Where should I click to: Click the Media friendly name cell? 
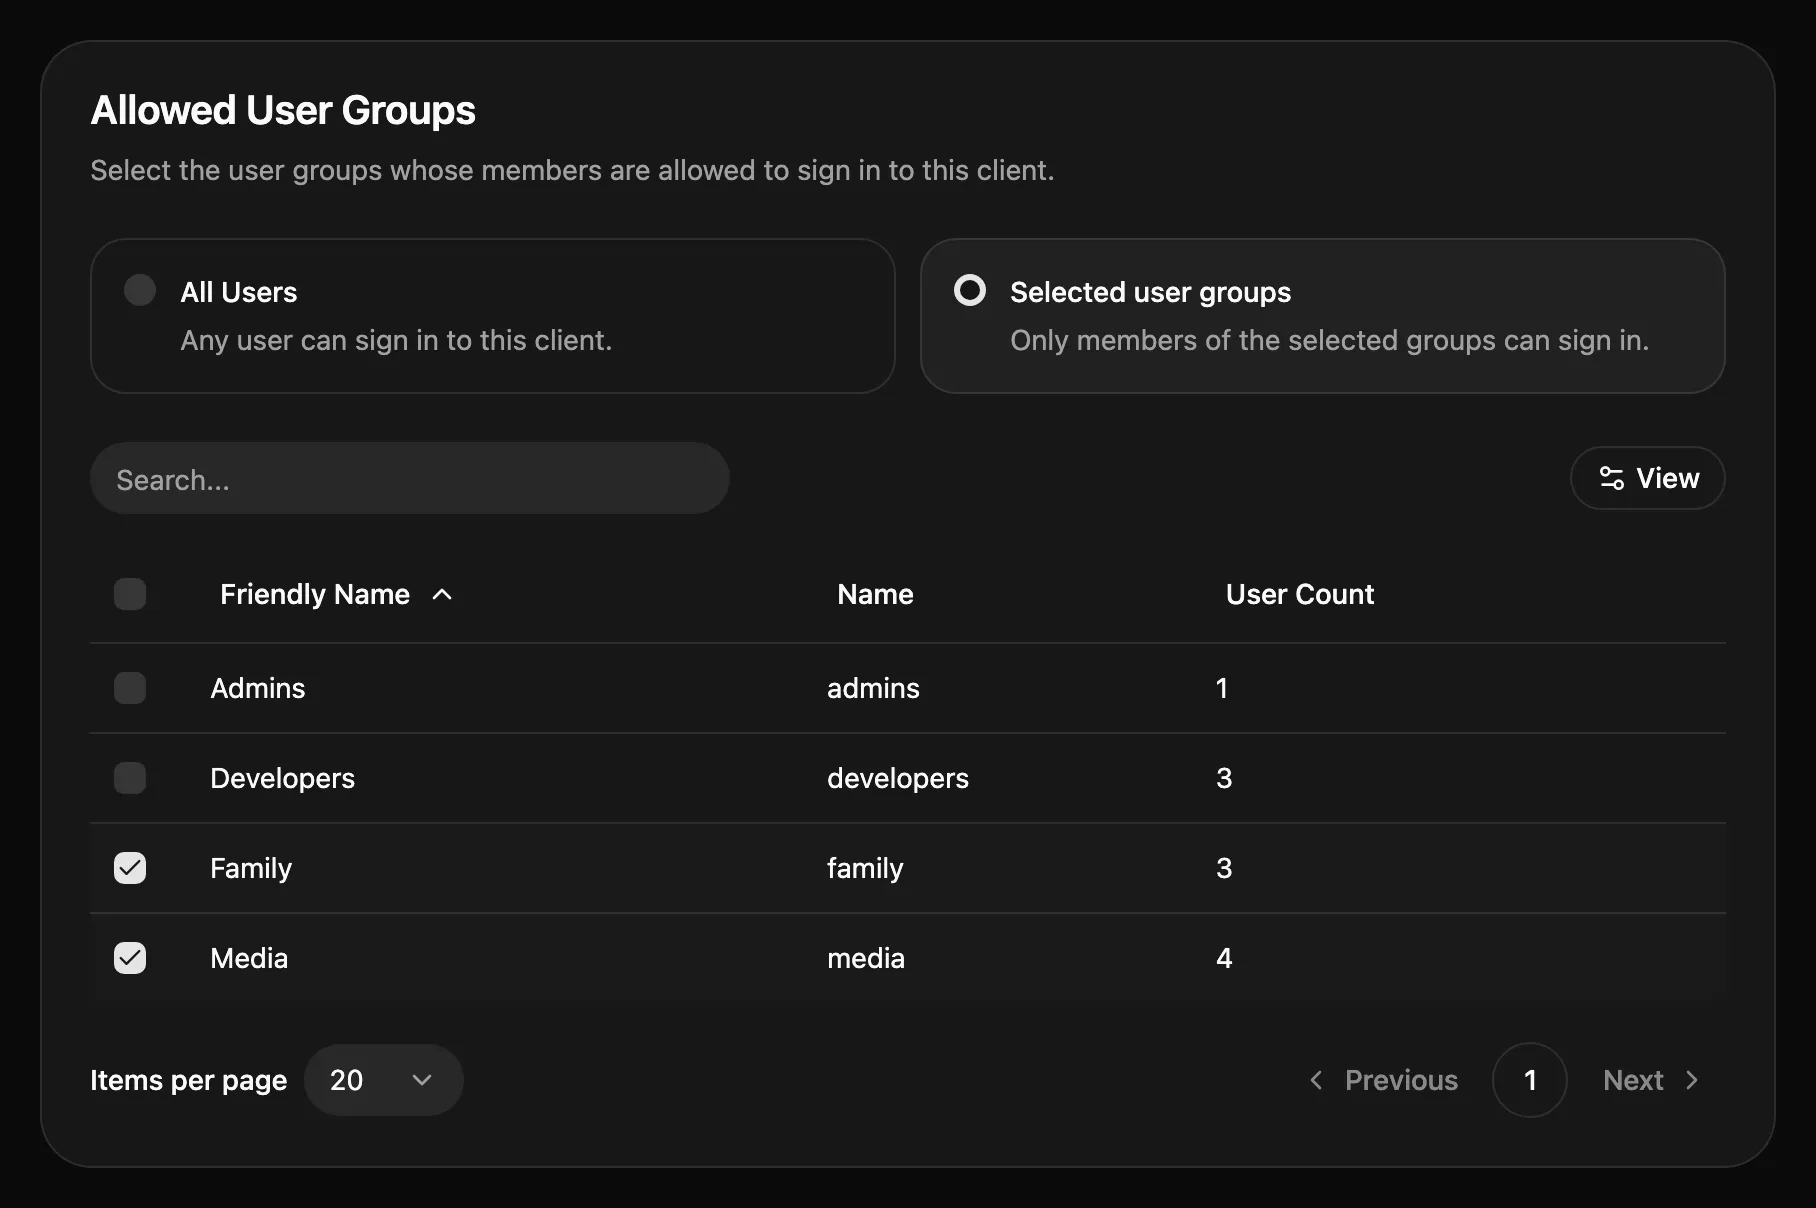pyautogui.click(x=249, y=958)
